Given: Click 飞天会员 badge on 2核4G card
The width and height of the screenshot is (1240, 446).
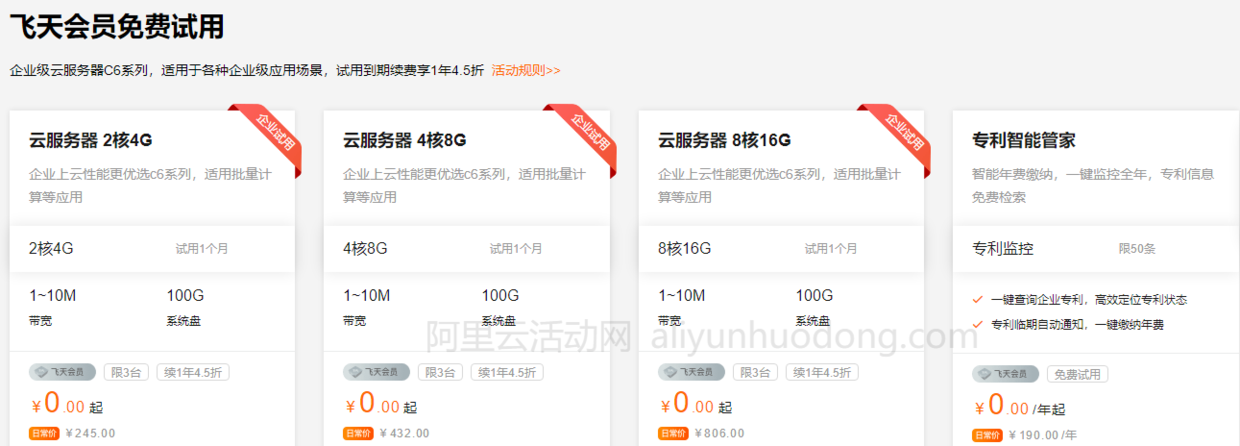Looking at the screenshot, I should point(62,372).
